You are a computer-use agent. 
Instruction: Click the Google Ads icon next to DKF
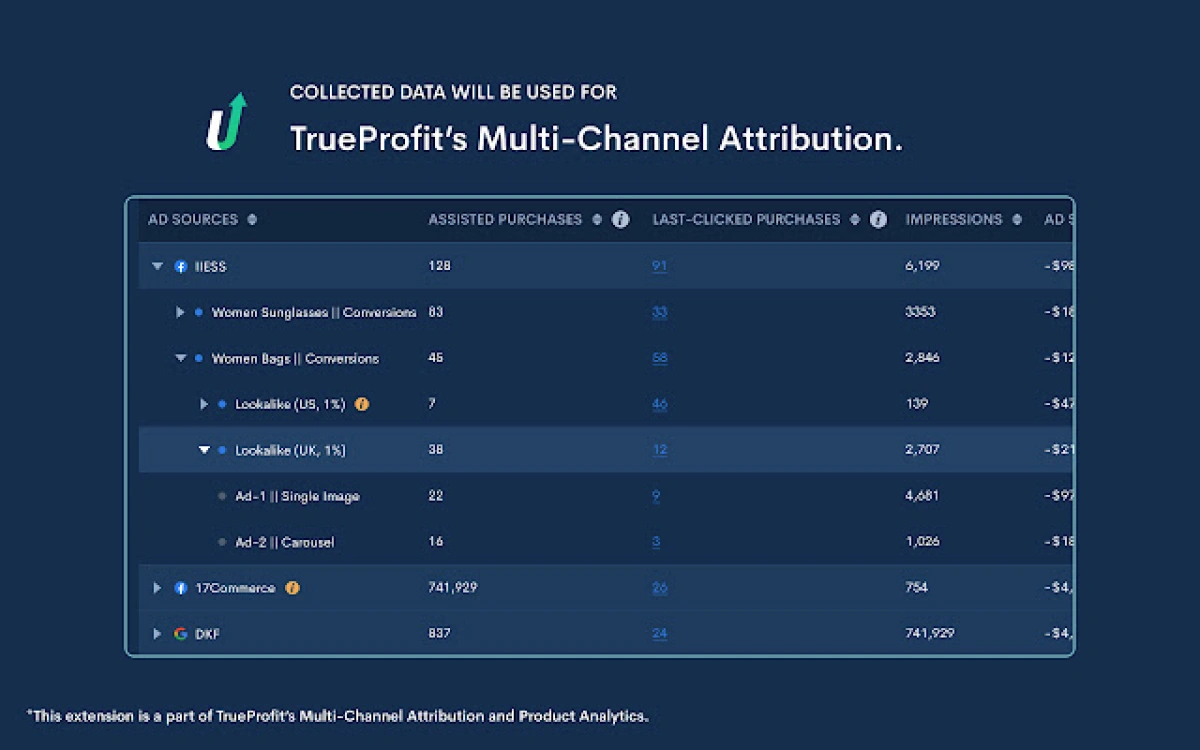181,633
